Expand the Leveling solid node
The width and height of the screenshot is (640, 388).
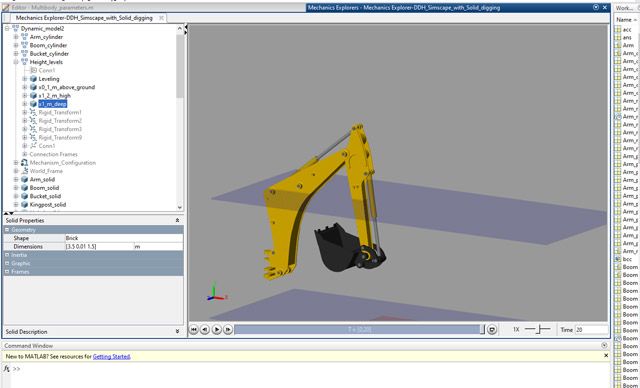point(25,79)
